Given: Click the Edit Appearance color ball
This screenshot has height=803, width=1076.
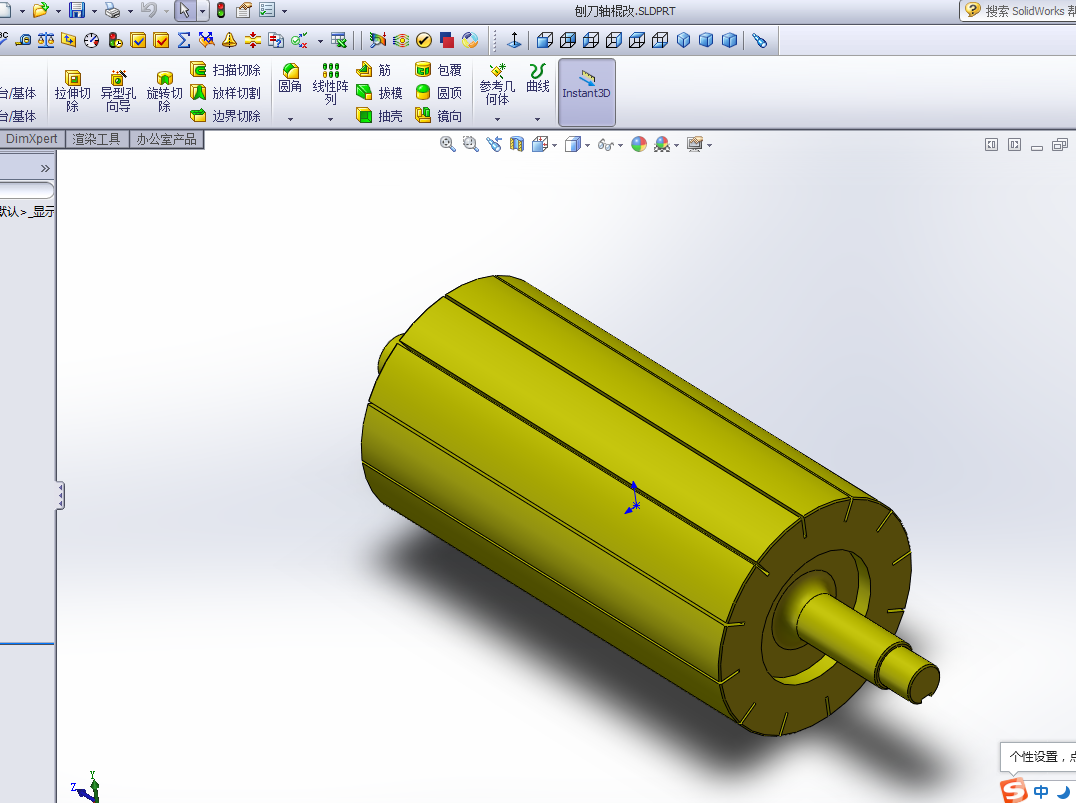Looking at the screenshot, I should click(639, 144).
